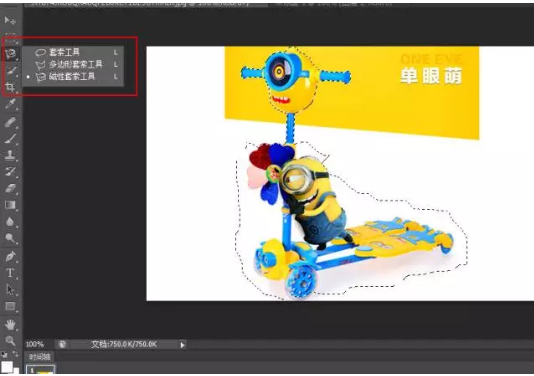Click the status bar icon beside 100%
The height and width of the screenshot is (376, 534).
(62, 344)
